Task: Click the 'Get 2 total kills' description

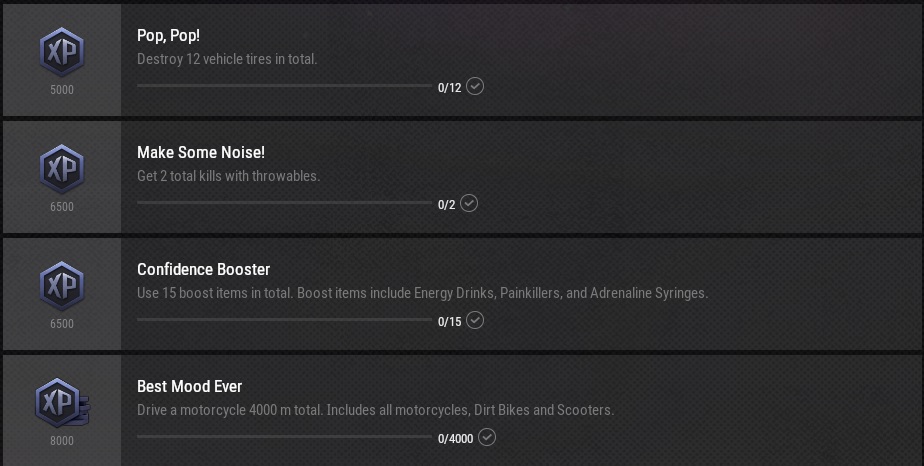Action: coord(228,176)
